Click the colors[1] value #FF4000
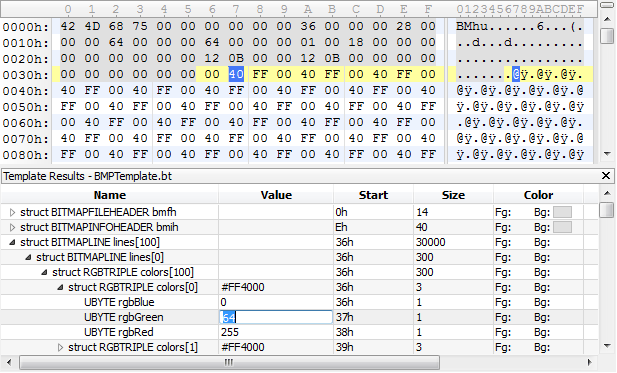The width and height of the screenshot is (617, 373). tap(242, 347)
